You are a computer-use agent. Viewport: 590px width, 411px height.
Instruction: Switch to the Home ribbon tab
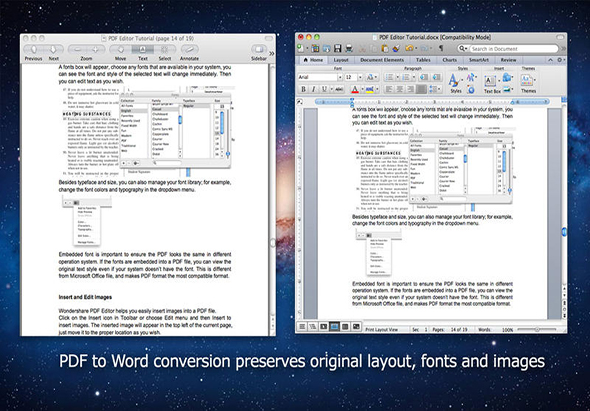point(313,60)
